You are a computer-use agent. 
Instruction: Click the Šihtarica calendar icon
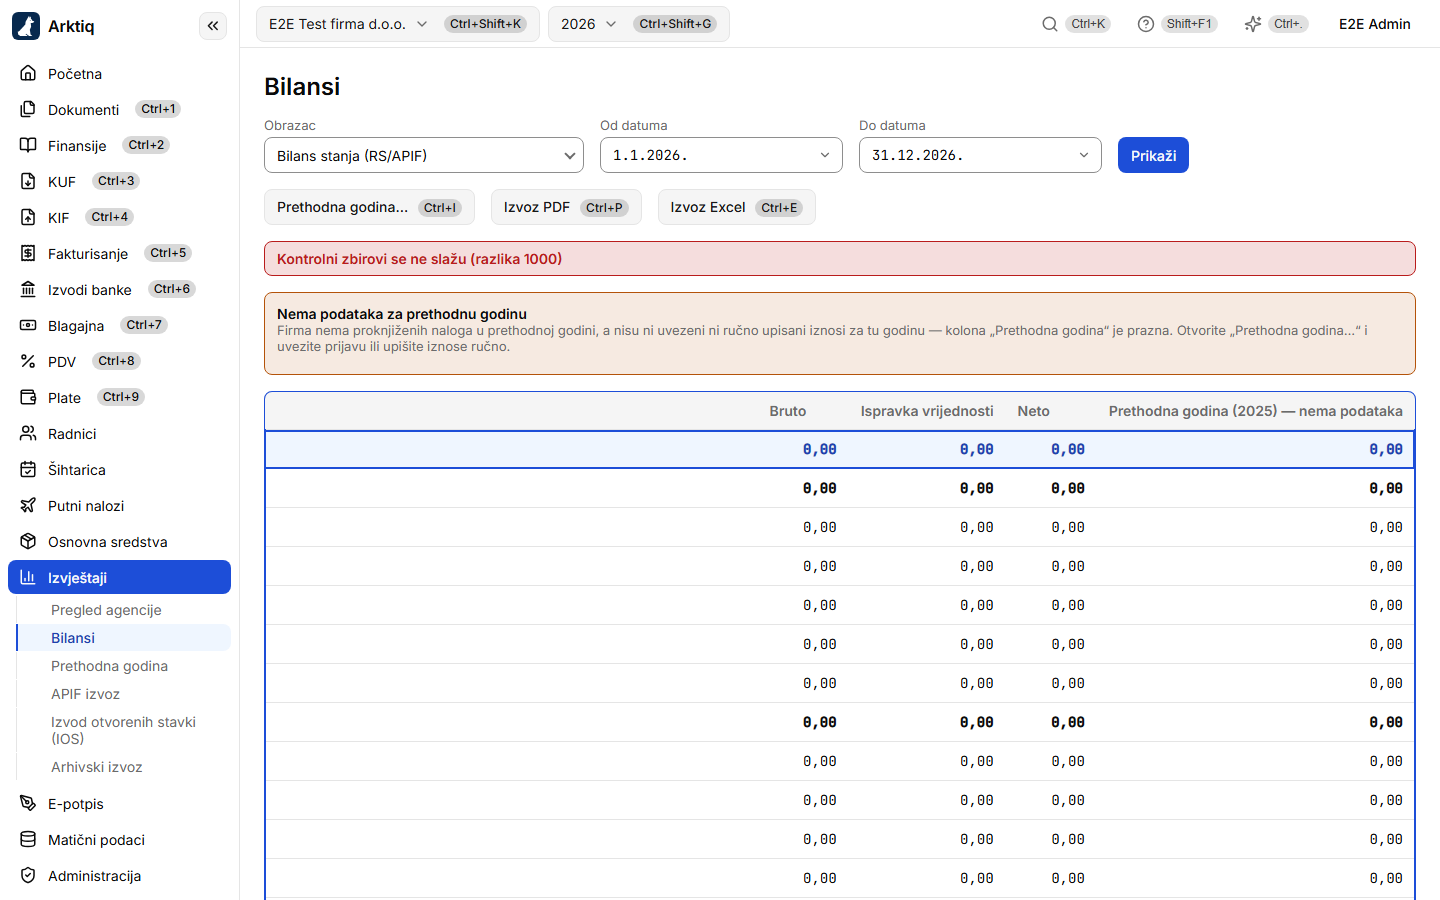tap(28, 469)
